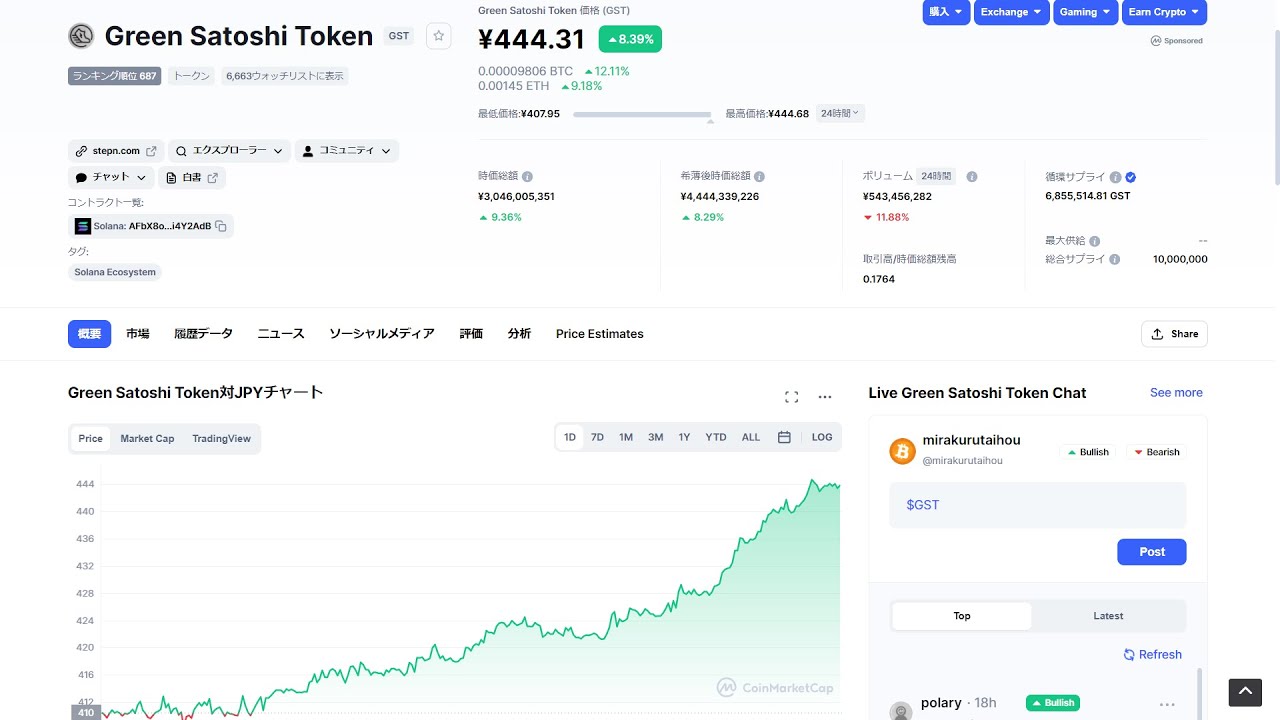1280x720 pixels.
Task: Open polary post options menu
Action: 1166,703
